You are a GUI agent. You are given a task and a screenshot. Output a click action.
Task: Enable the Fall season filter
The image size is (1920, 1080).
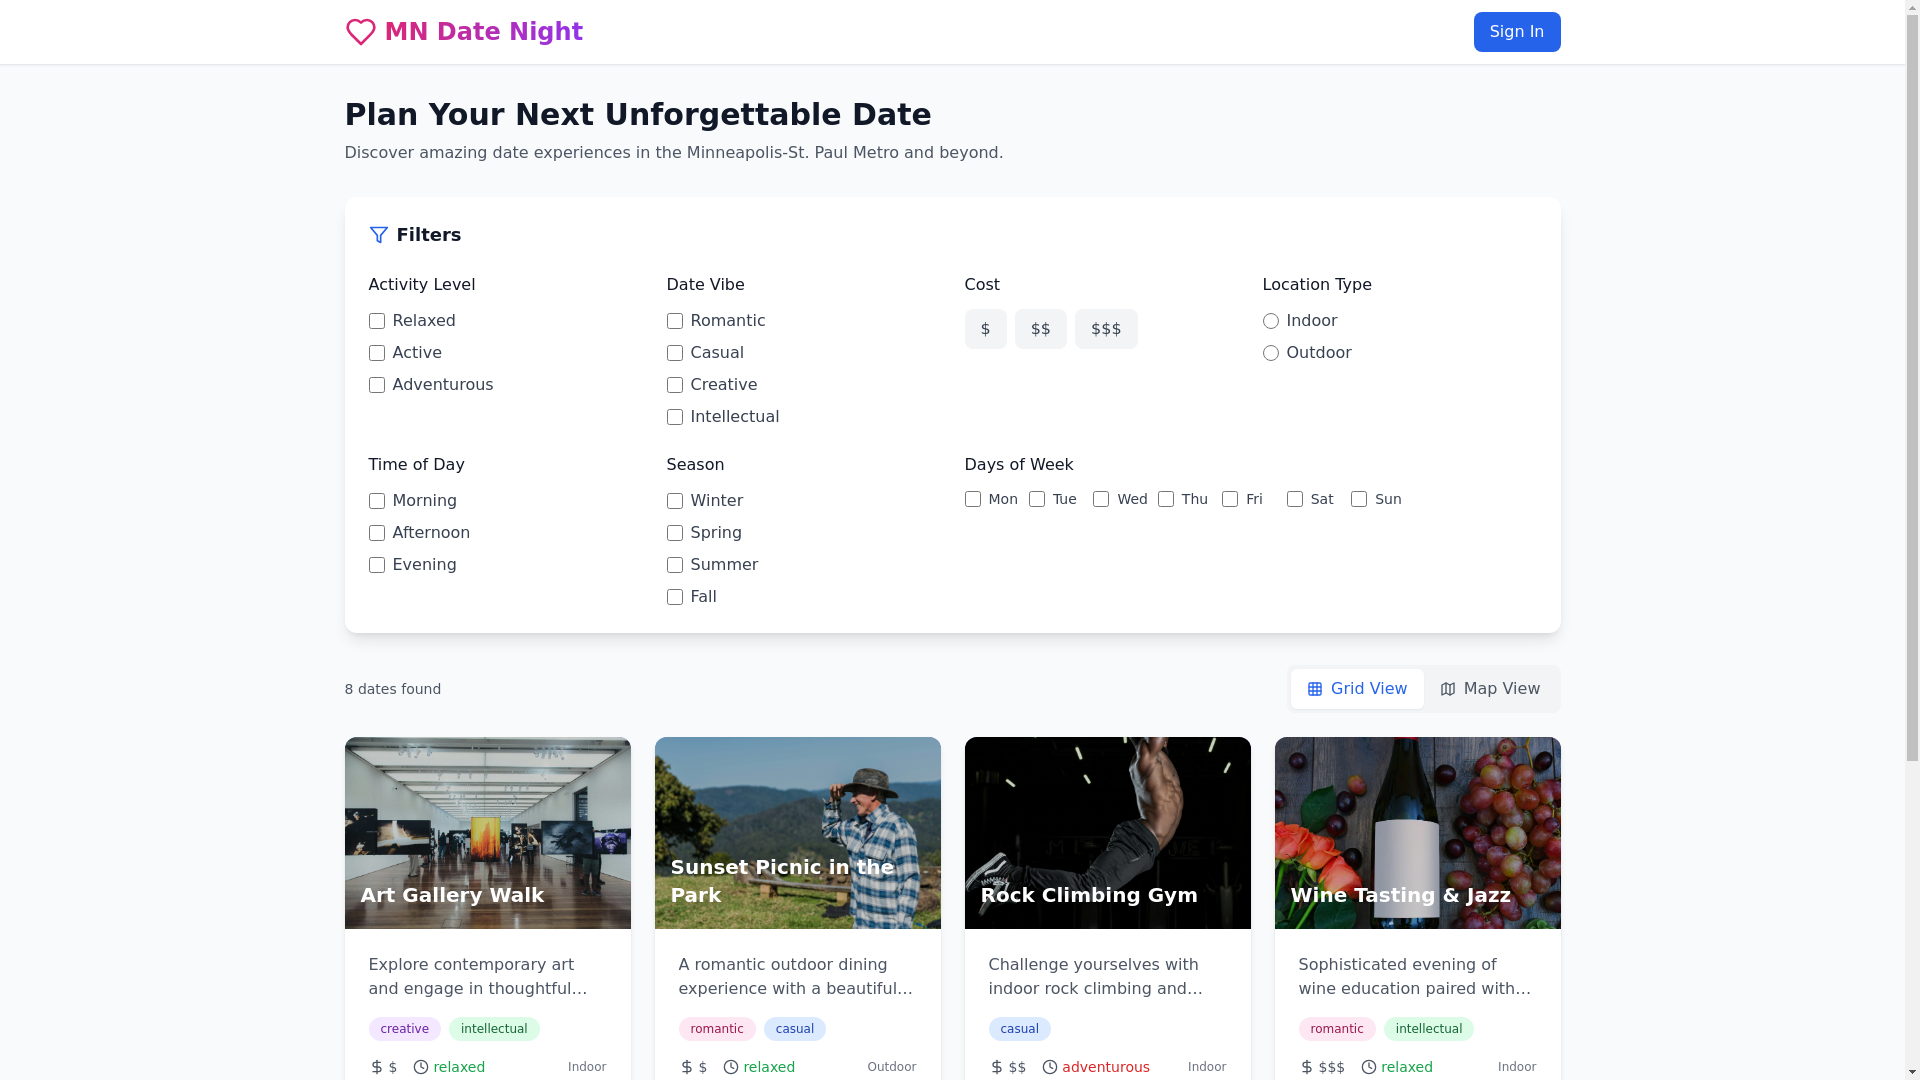[675, 597]
